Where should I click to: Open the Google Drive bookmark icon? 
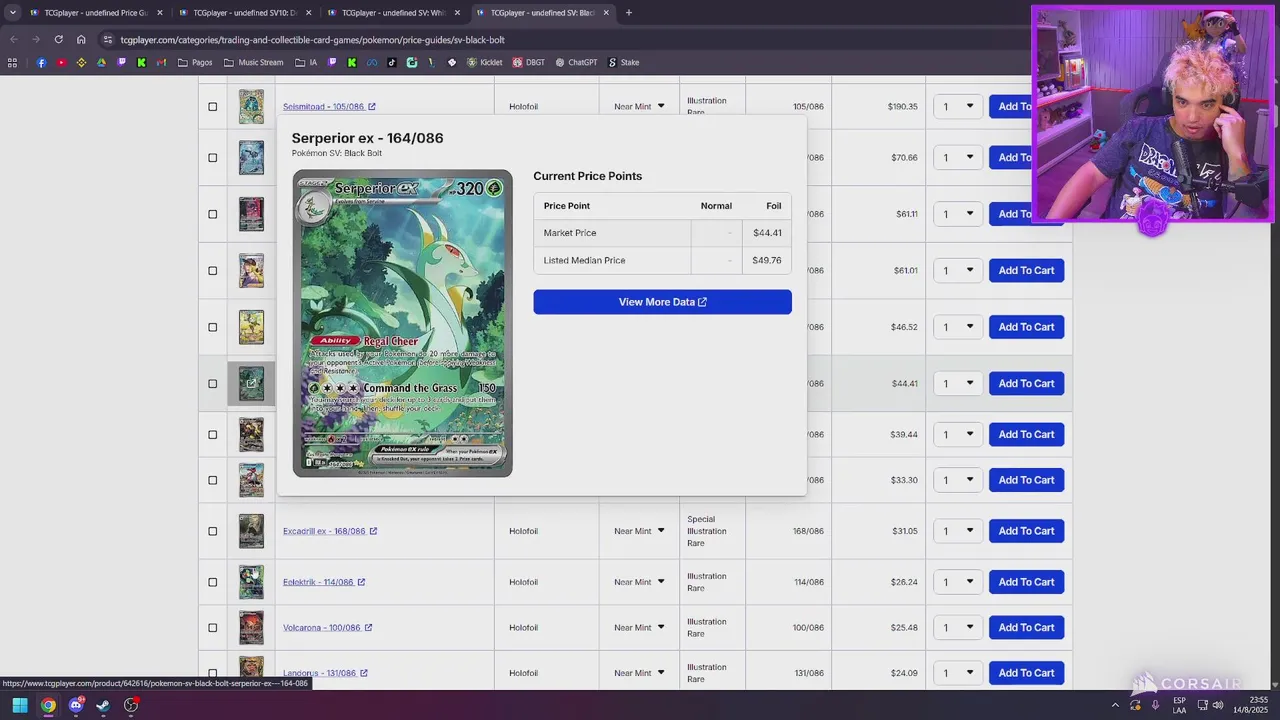coord(101,62)
